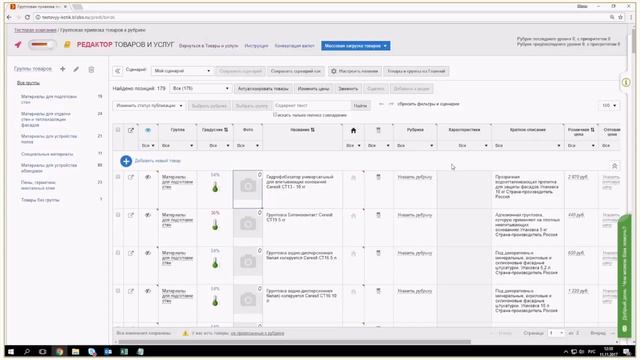This screenshot has width=640, height=360.
Task: Toggle visibility eye for the Гидрофобизатор product
Action: click(x=148, y=177)
